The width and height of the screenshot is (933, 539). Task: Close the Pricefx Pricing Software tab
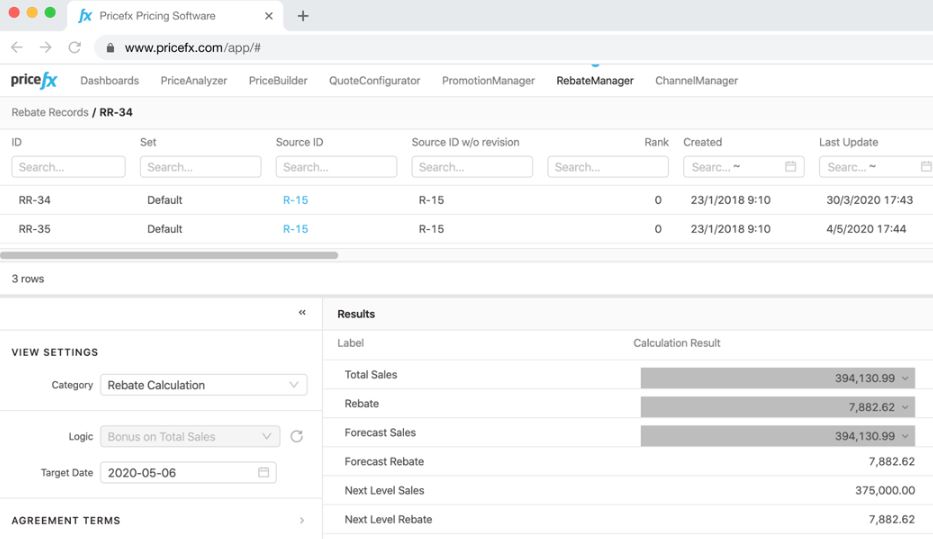(269, 16)
